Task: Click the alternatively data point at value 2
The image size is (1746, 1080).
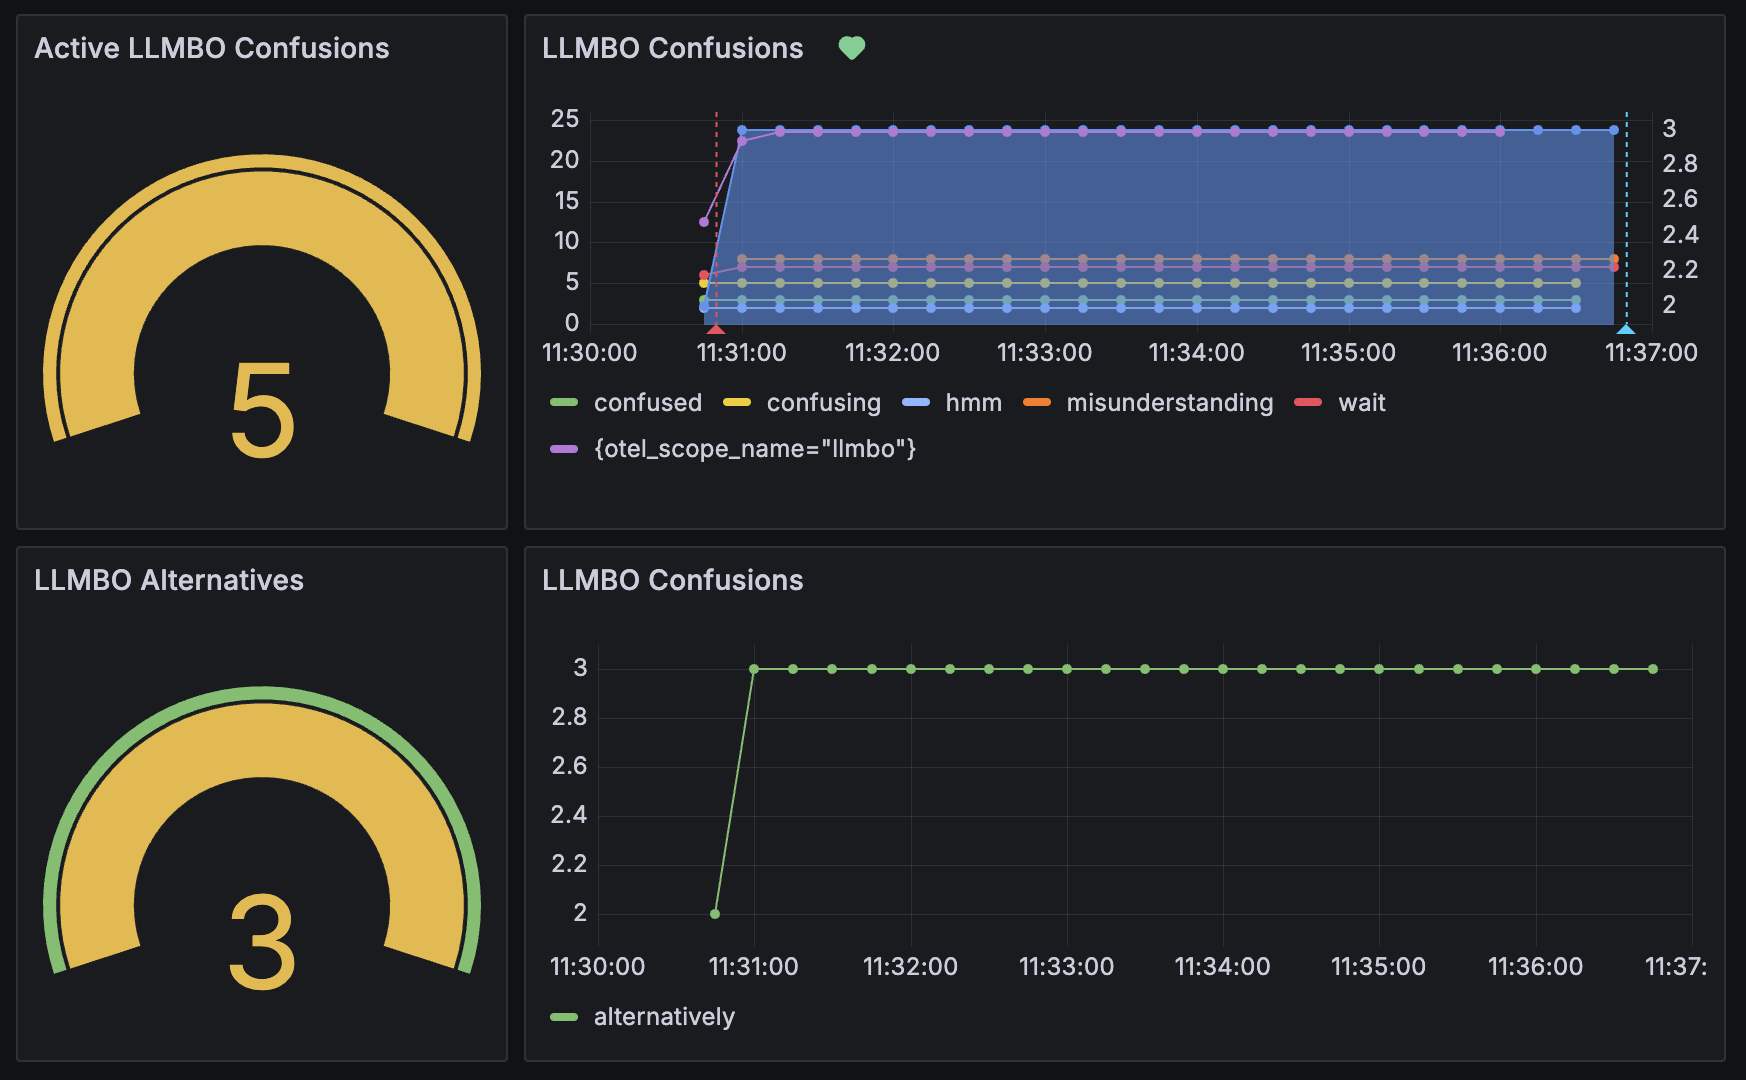Action: click(x=714, y=914)
